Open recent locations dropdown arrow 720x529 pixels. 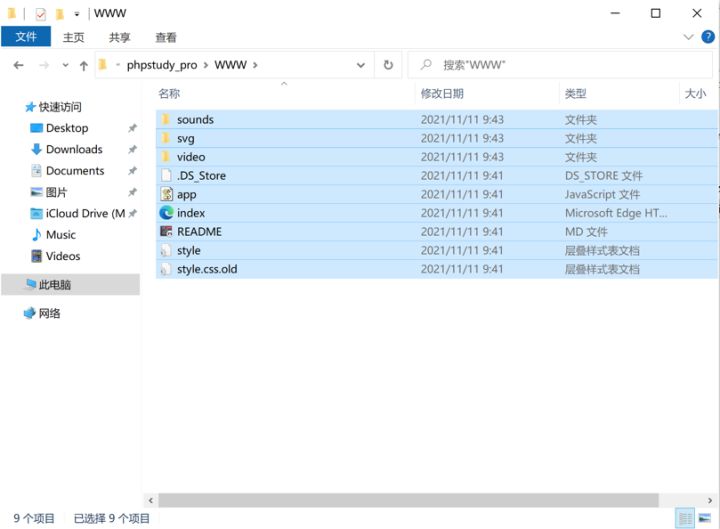point(66,65)
